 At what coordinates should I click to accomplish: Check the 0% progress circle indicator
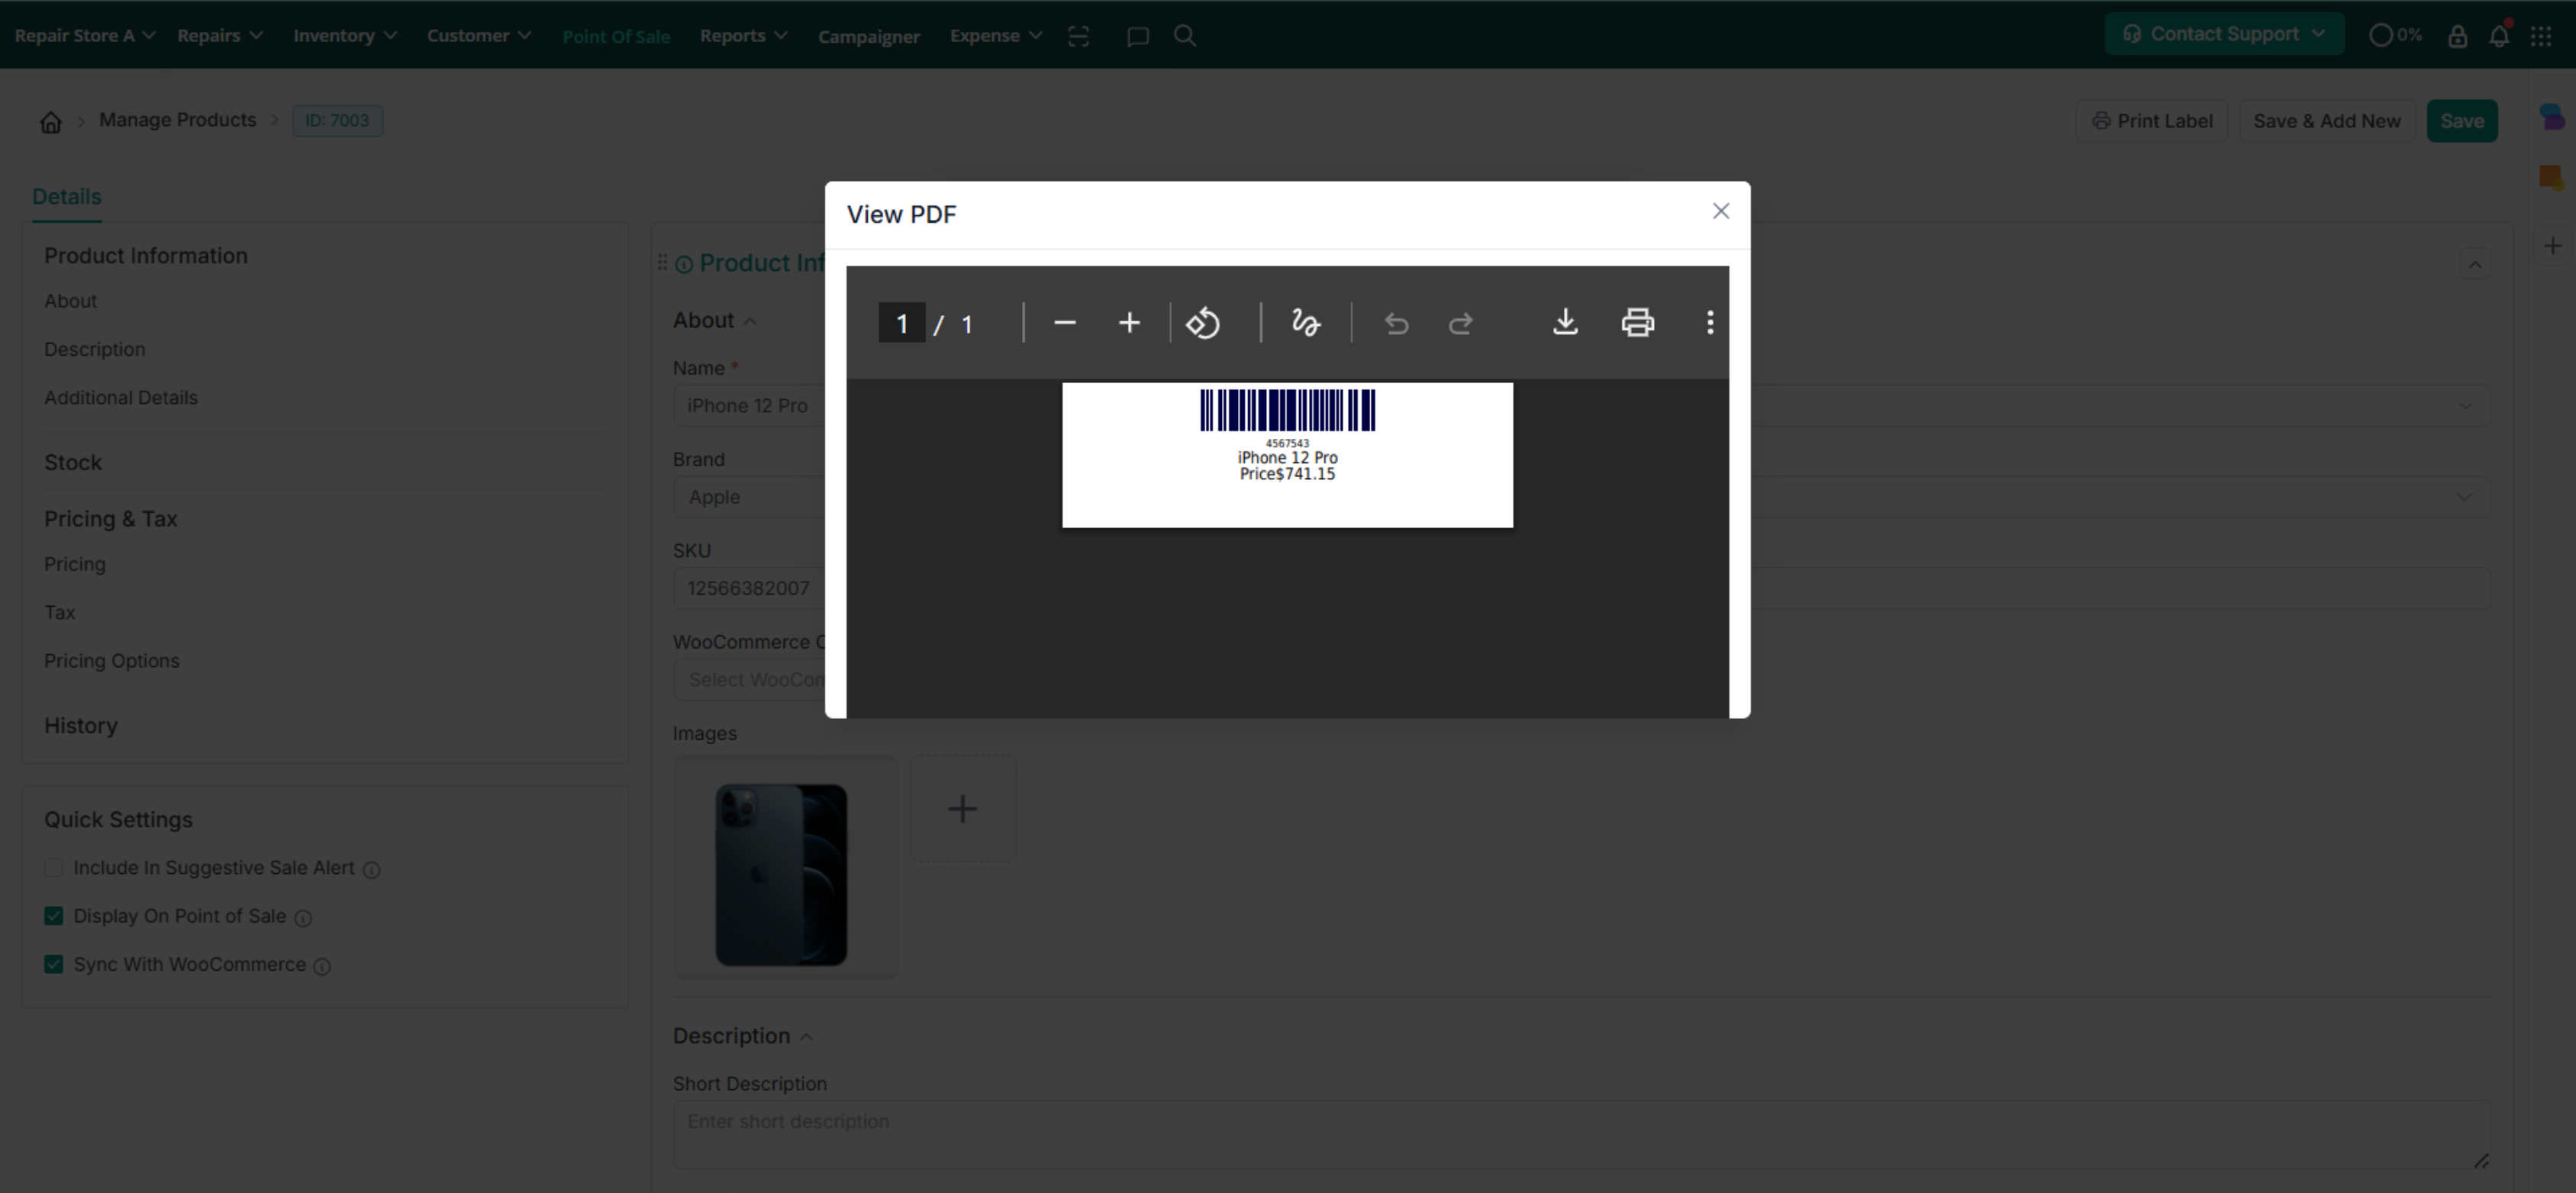(2395, 36)
